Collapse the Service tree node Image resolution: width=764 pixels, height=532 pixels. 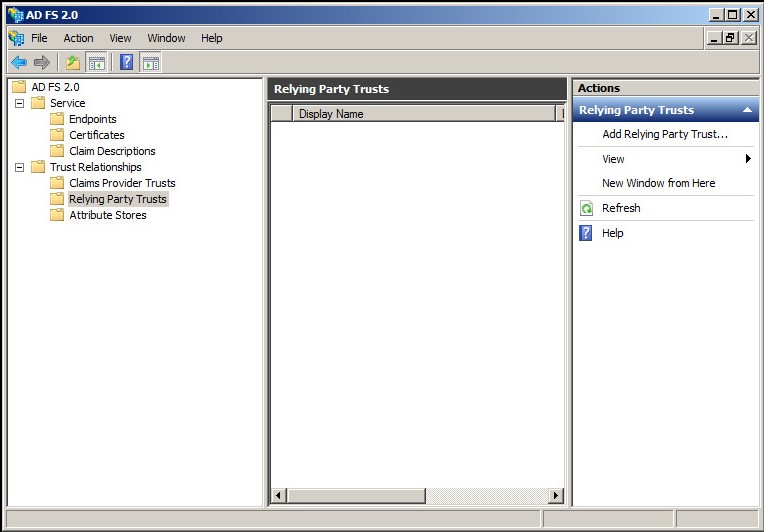click(19, 103)
